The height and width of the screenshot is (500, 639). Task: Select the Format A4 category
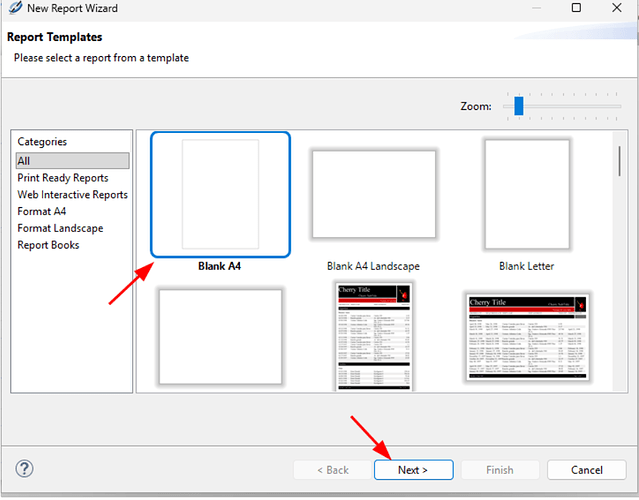coord(42,212)
